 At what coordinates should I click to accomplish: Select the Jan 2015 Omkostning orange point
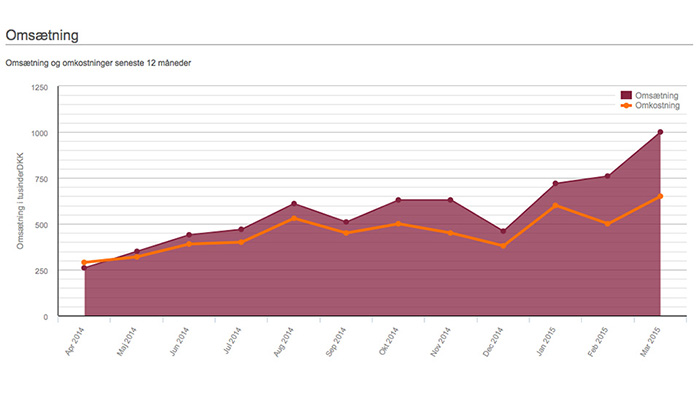pos(555,205)
